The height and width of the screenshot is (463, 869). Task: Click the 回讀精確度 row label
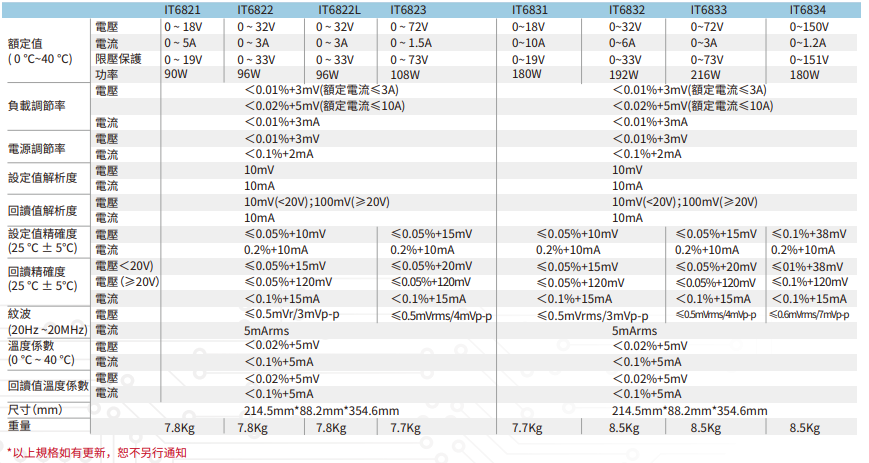coord(37,272)
